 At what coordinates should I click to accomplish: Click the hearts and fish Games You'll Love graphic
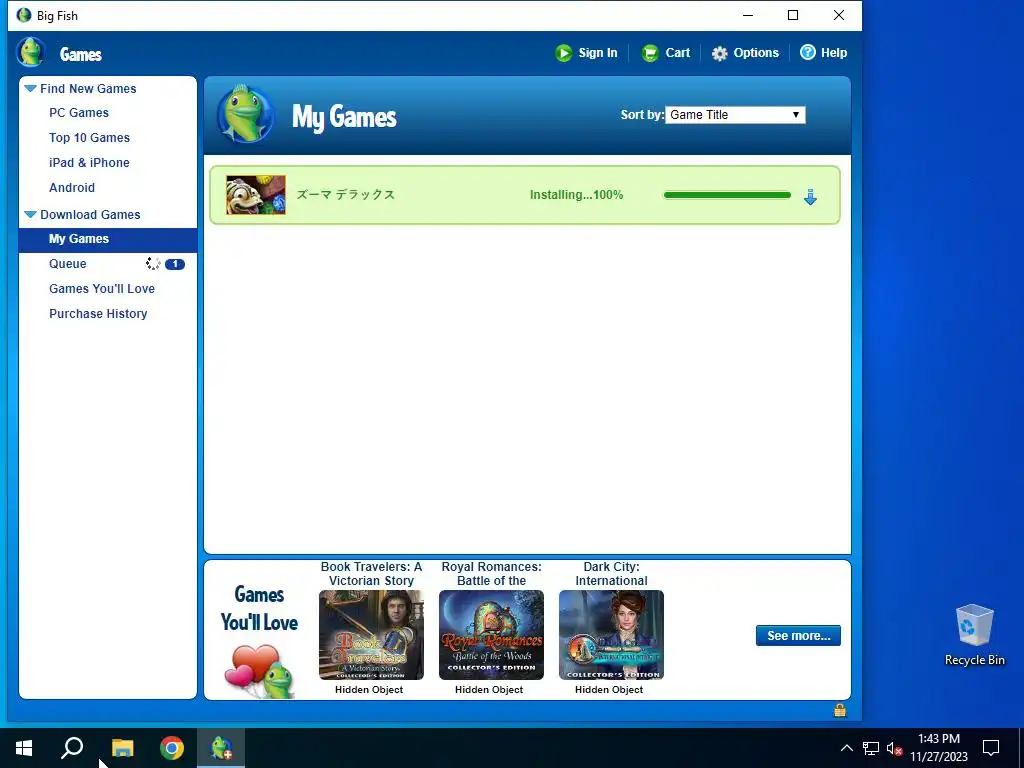[x=260, y=671]
